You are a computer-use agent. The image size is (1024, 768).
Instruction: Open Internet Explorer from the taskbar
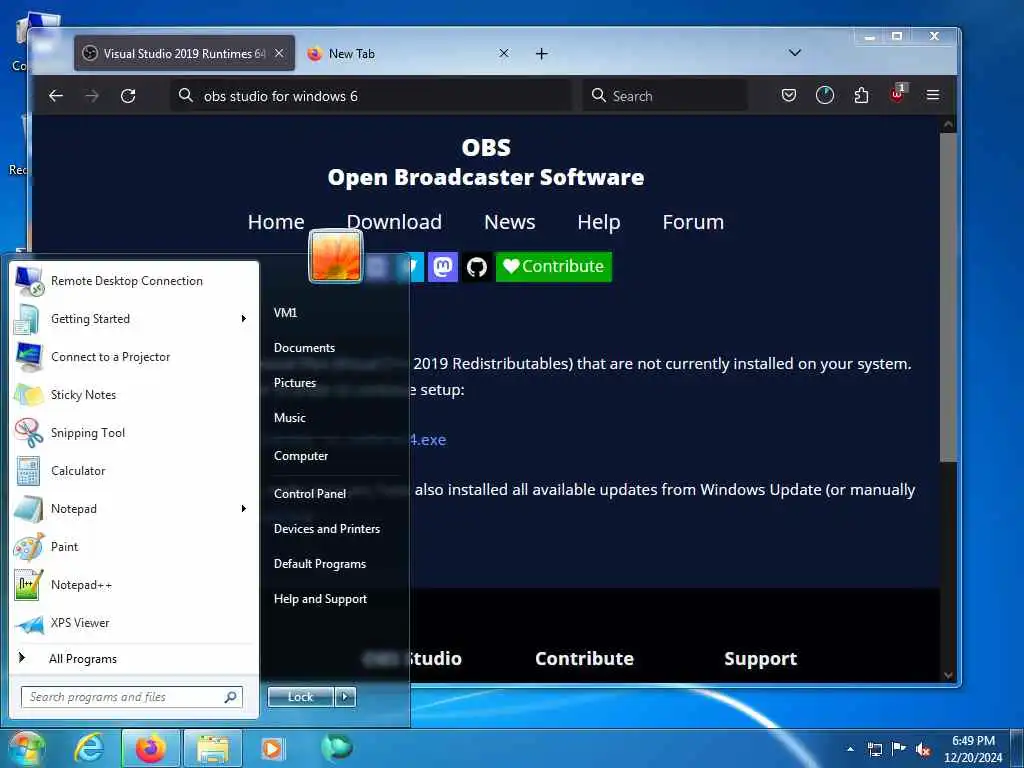[89, 748]
